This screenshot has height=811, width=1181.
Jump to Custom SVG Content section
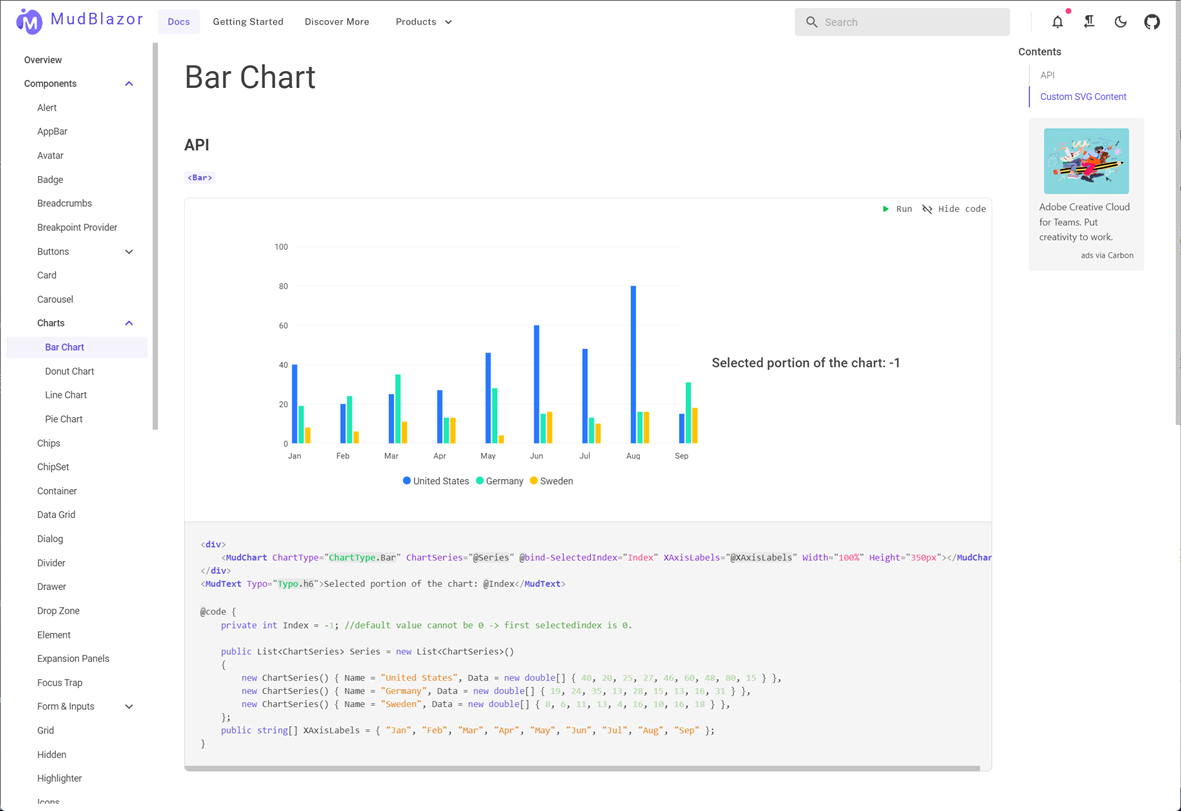click(1083, 97)
